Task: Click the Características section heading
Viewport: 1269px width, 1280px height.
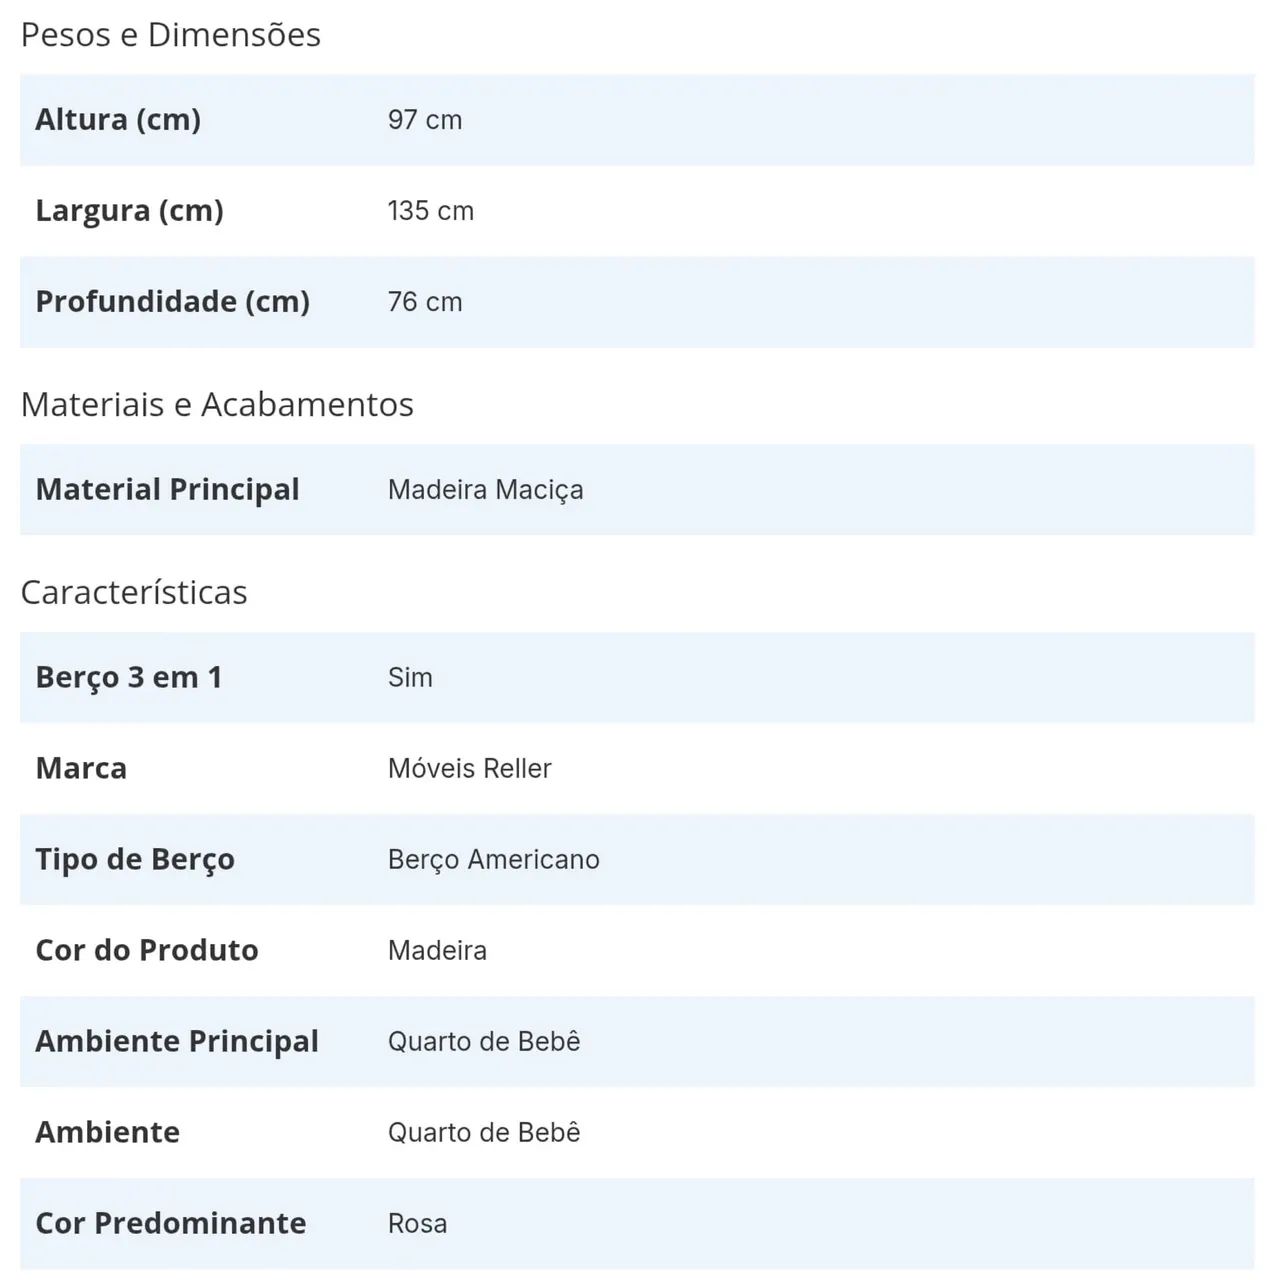Action: coord(134,593)
